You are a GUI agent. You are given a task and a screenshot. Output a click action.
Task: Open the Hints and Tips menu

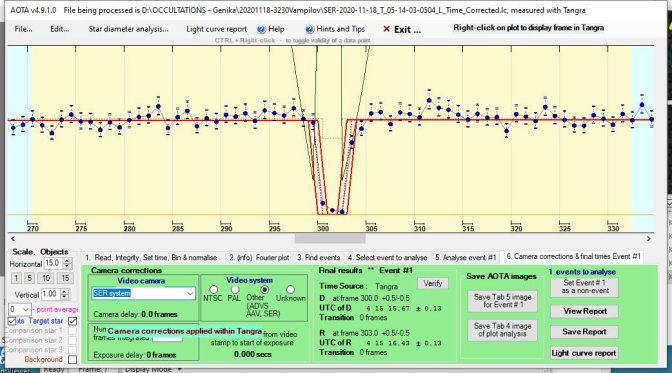point(340,29)
